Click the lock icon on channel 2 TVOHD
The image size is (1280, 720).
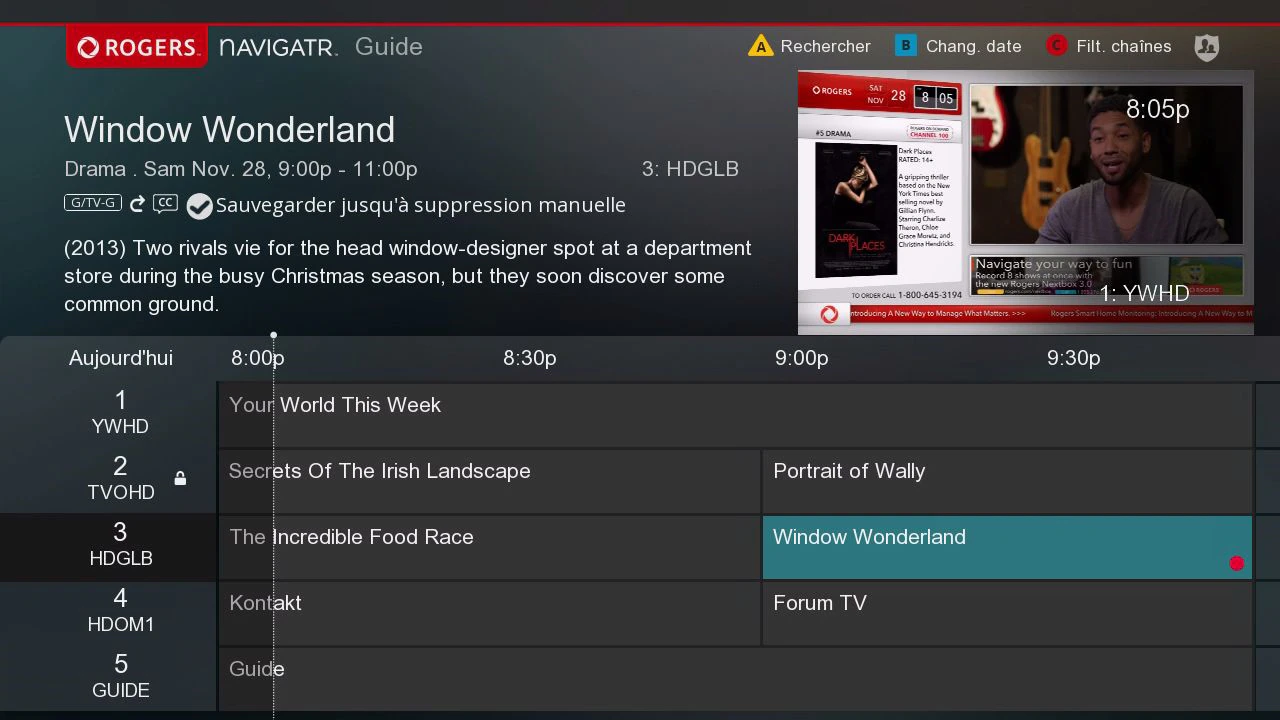pyautogui.click(x=180, y=479)
